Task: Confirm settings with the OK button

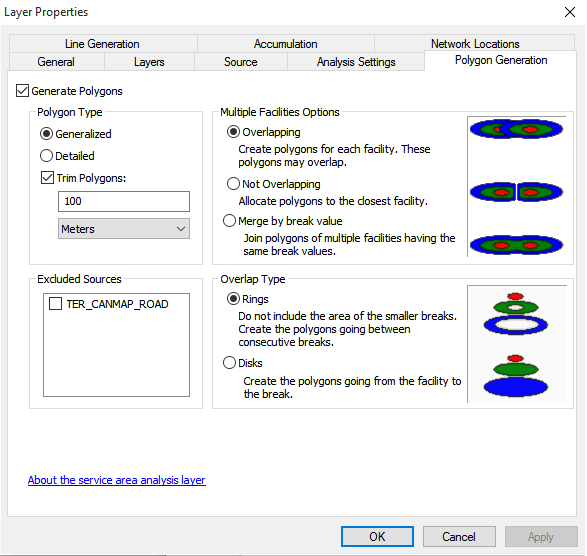Action: point(377,537)
